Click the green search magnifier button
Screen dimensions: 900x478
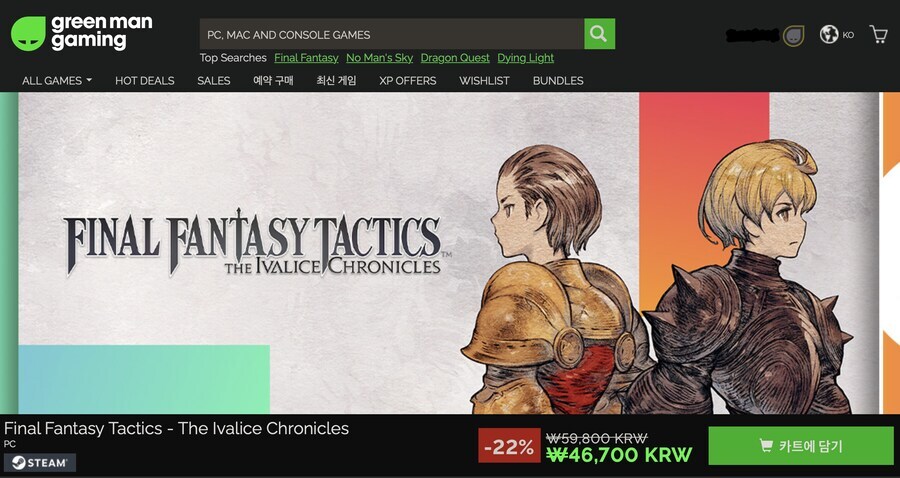(x=599, y=34)
